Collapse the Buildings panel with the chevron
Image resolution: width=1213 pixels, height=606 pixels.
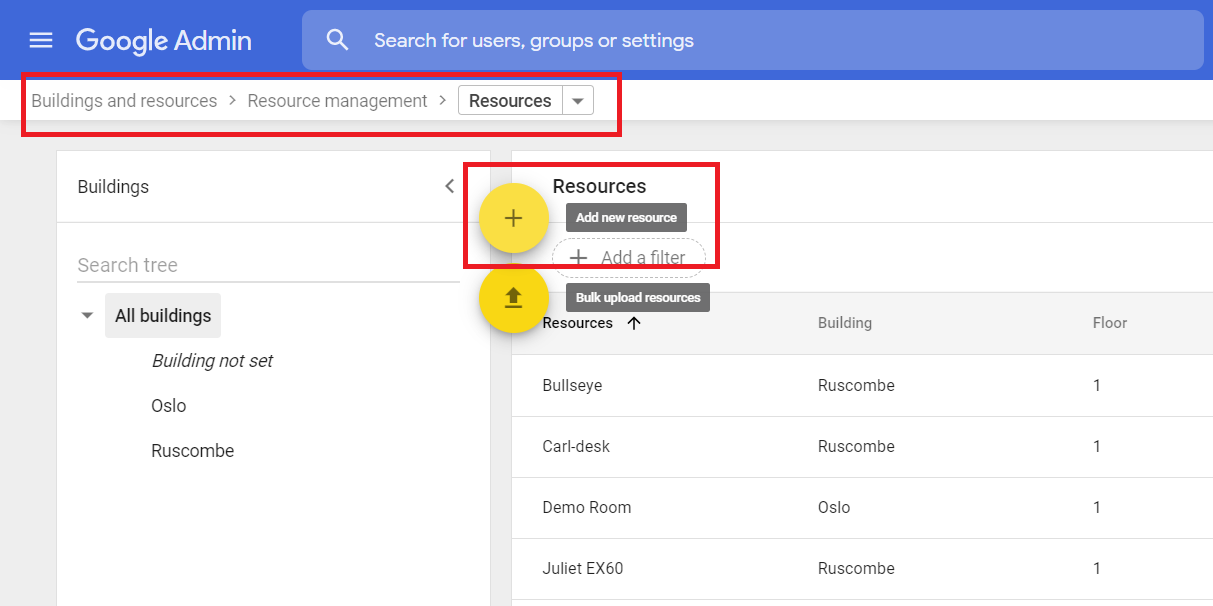[449, 186]
